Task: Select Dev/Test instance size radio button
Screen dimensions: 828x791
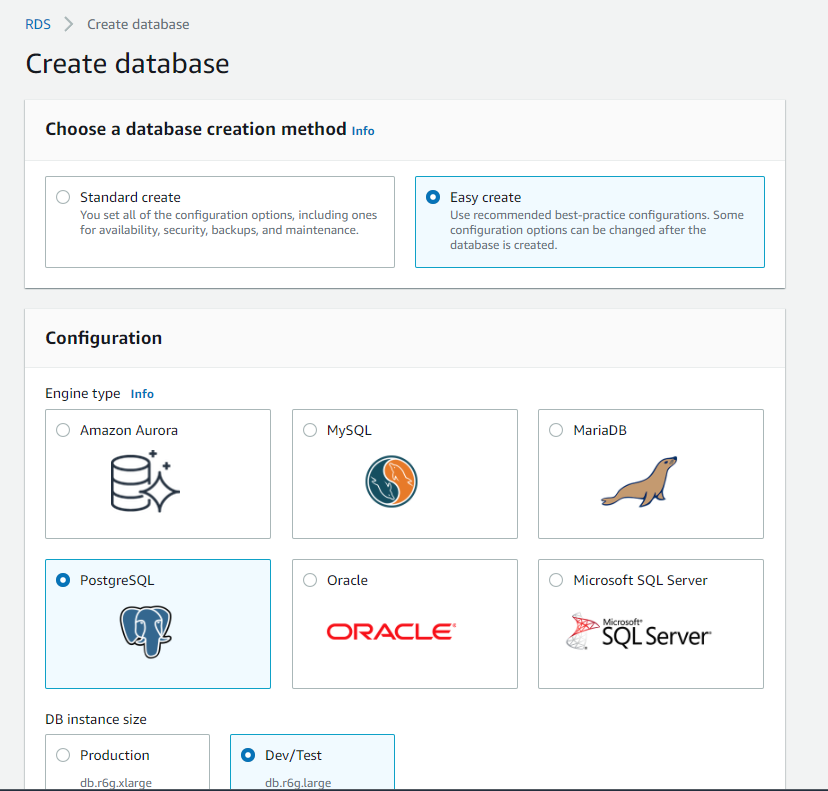Action: pyautogui.click(x=248, y=755)
